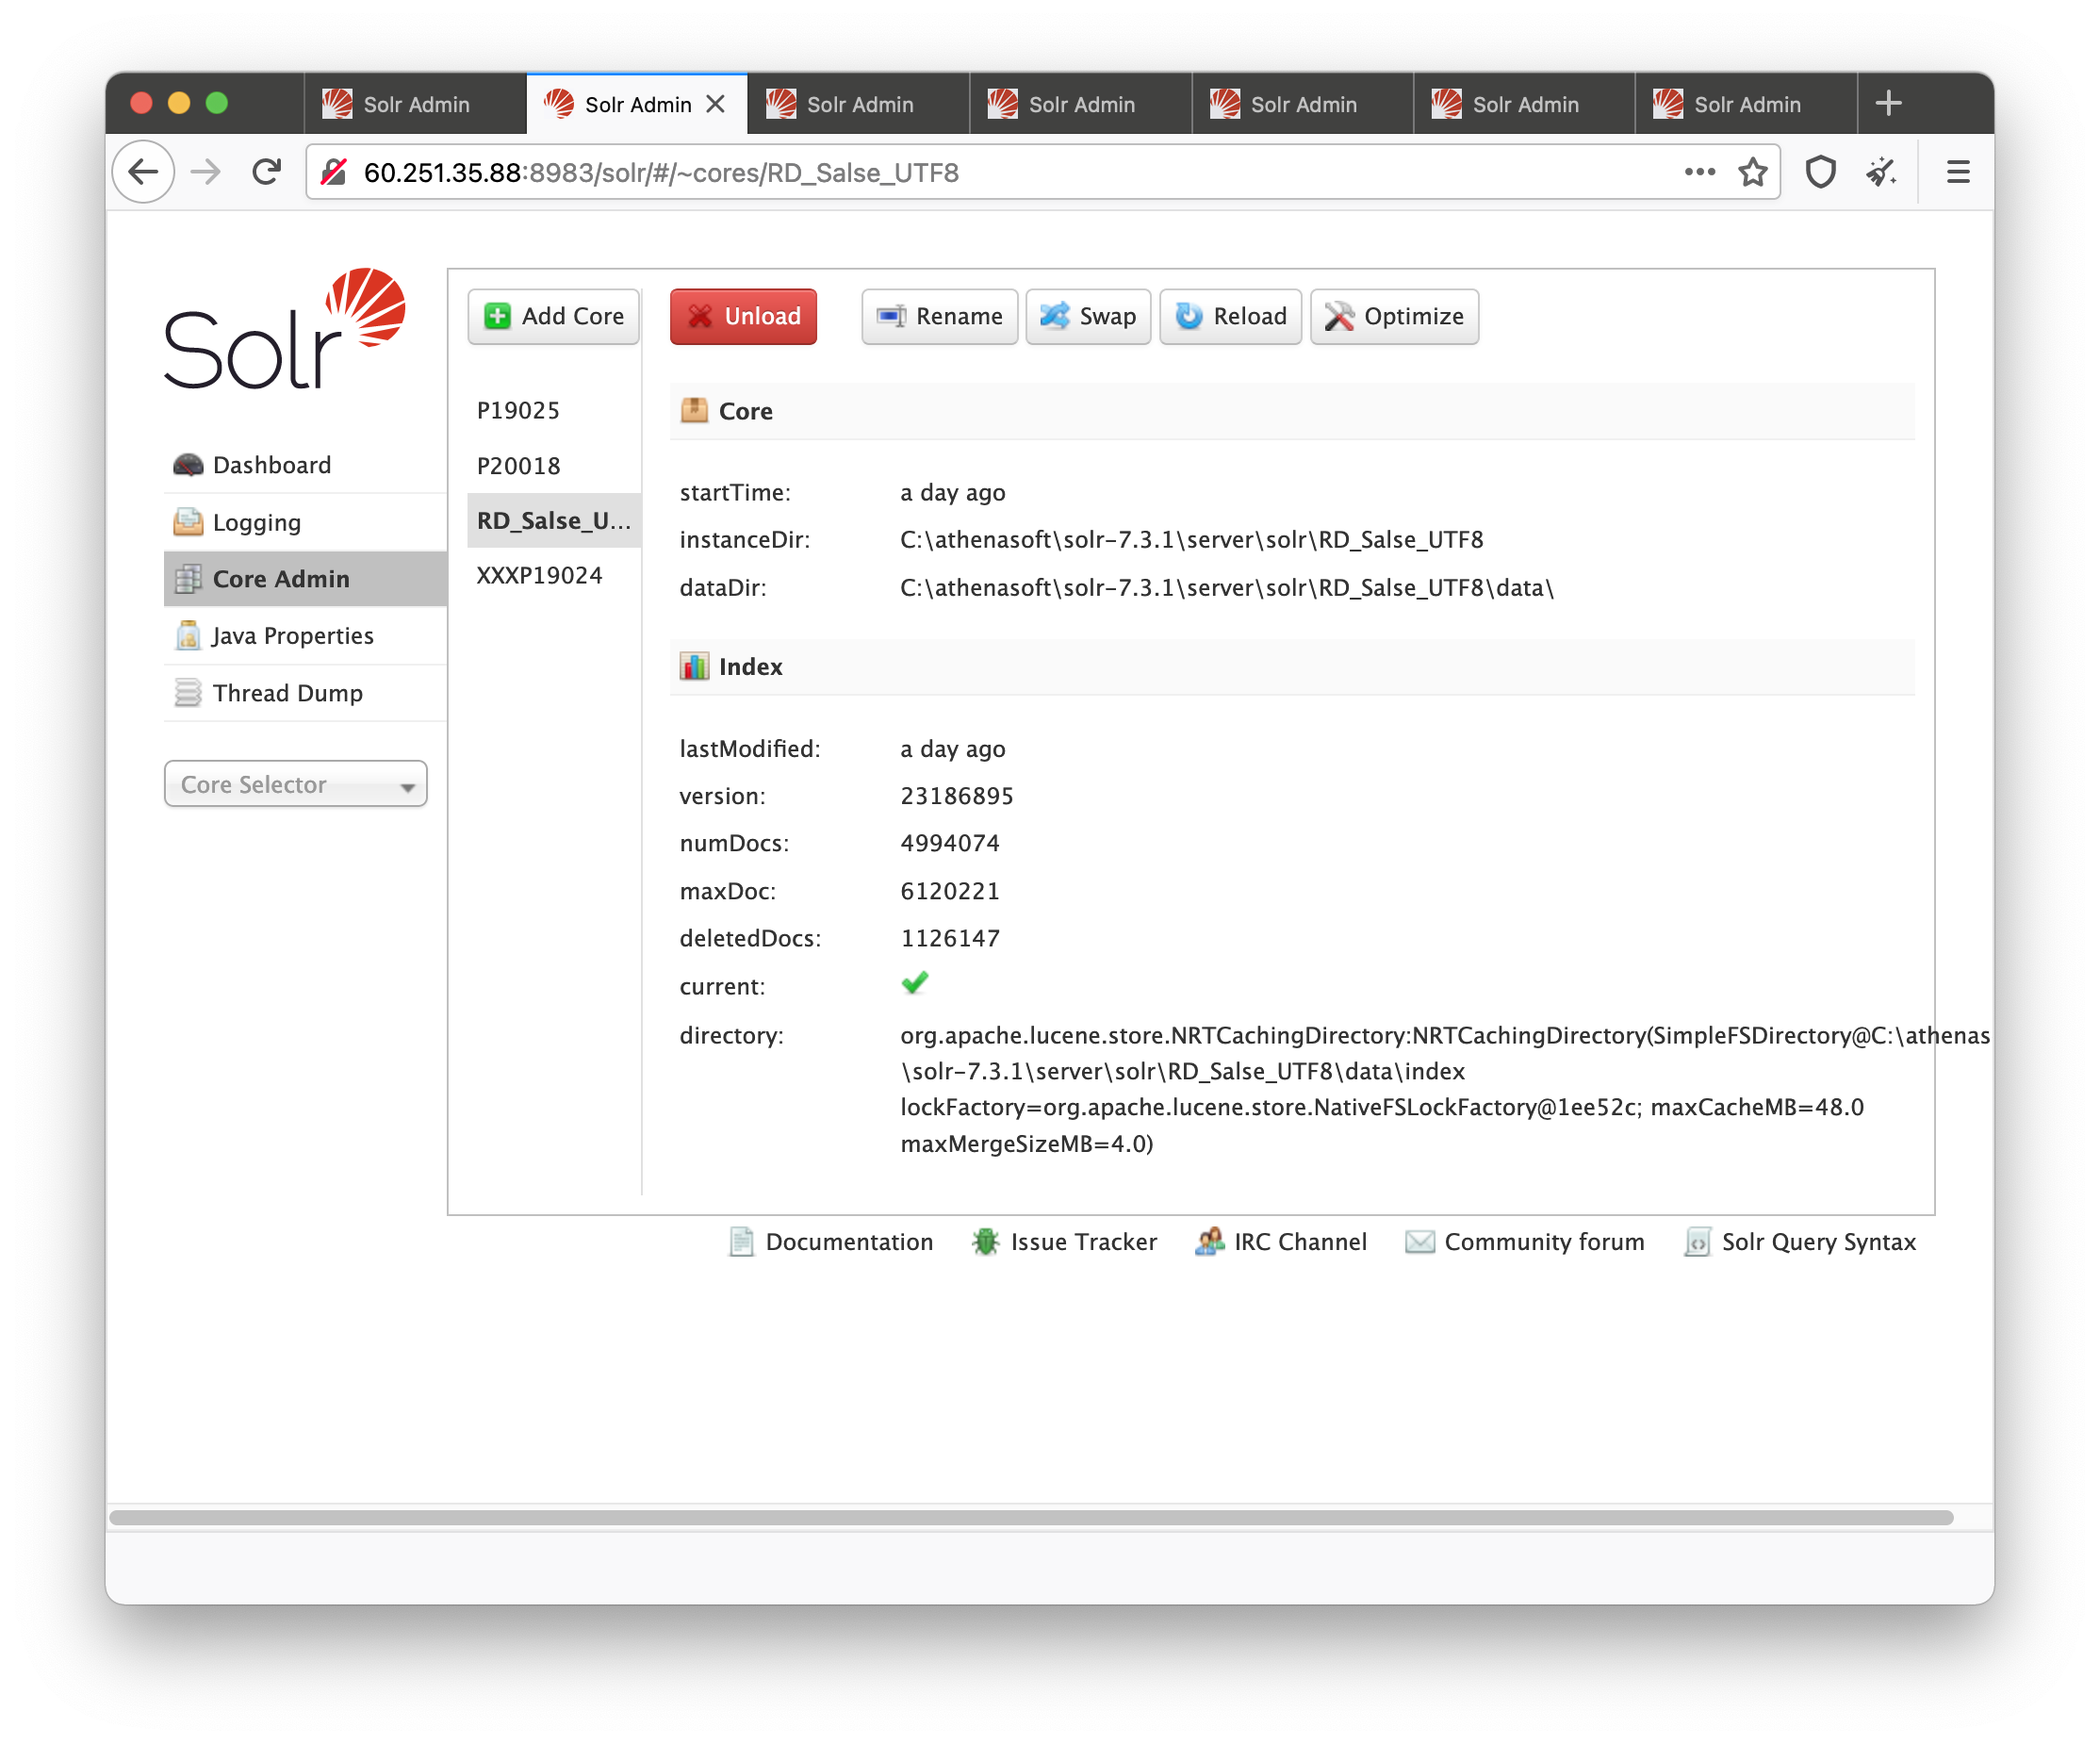Screen dimensions: 2100x1744
Task: Switch to the last Solr Admin tab
Action: 1747,104
